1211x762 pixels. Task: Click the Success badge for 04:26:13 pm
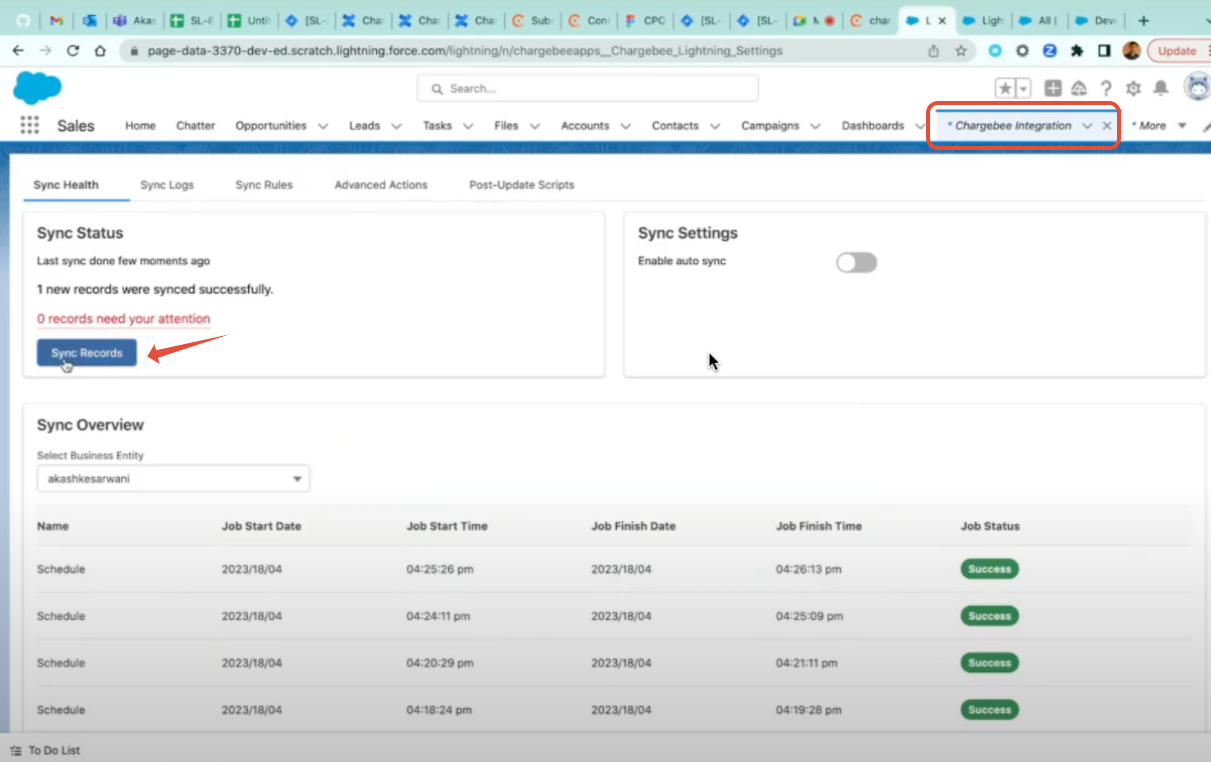coord(989,569)
